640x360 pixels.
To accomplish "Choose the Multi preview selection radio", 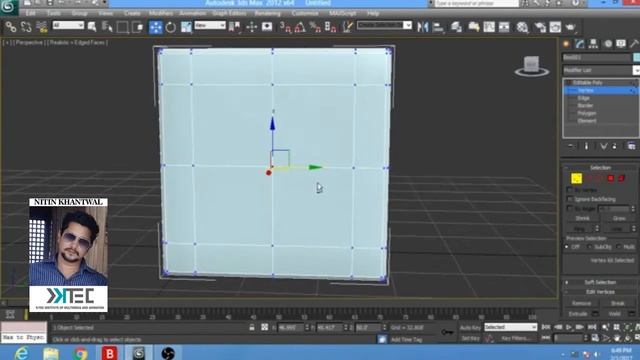I will click(x=619, y=247).
